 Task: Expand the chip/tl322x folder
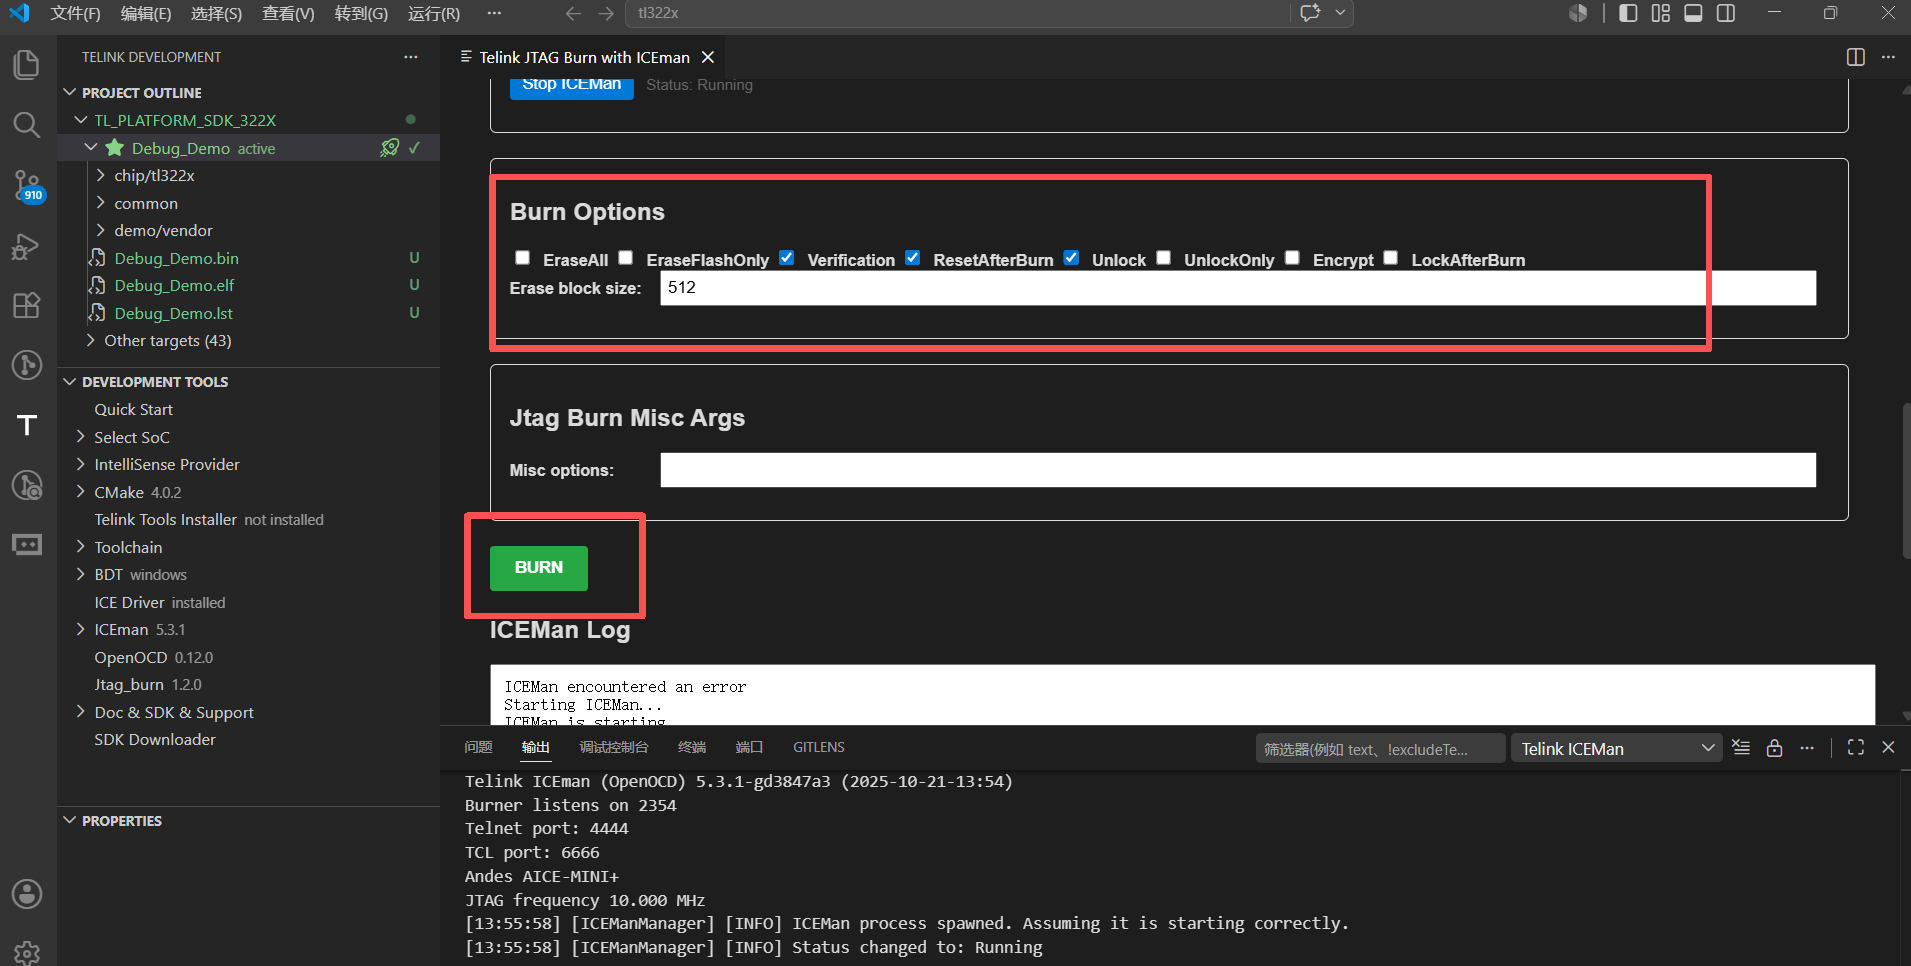point(100,175)
